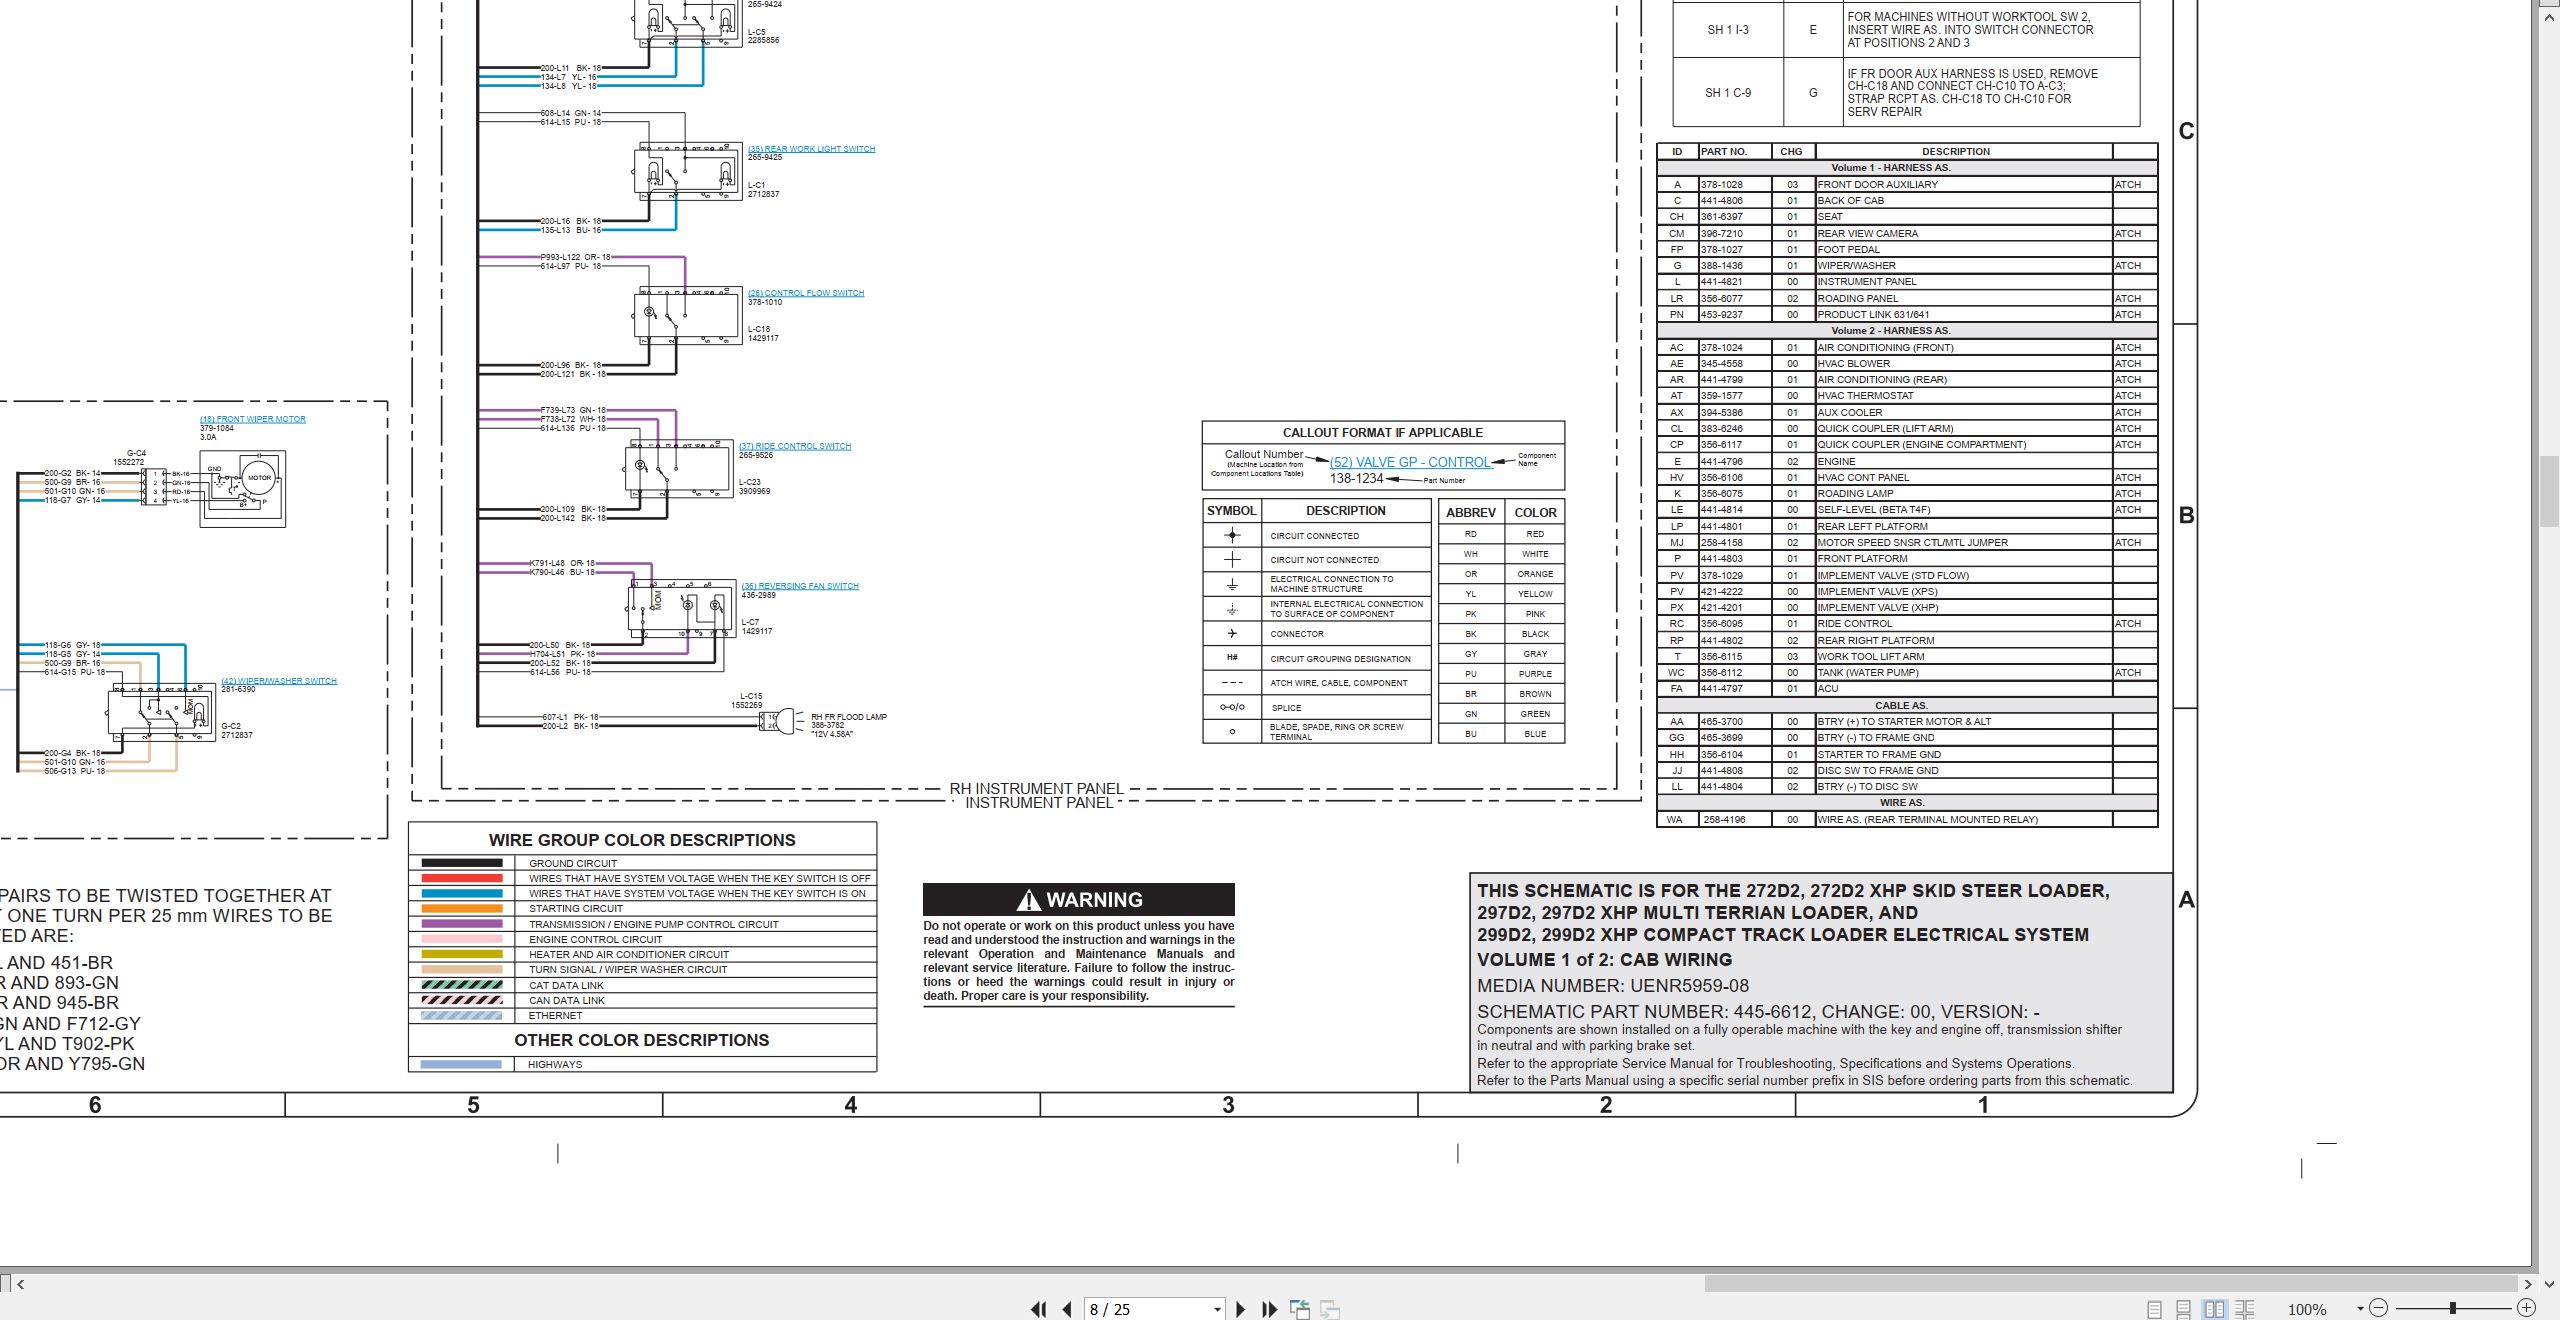Click part number 441-4821 cell
The image size is (2560, 1320).
pyautogui.click(x=1735, y=282)
